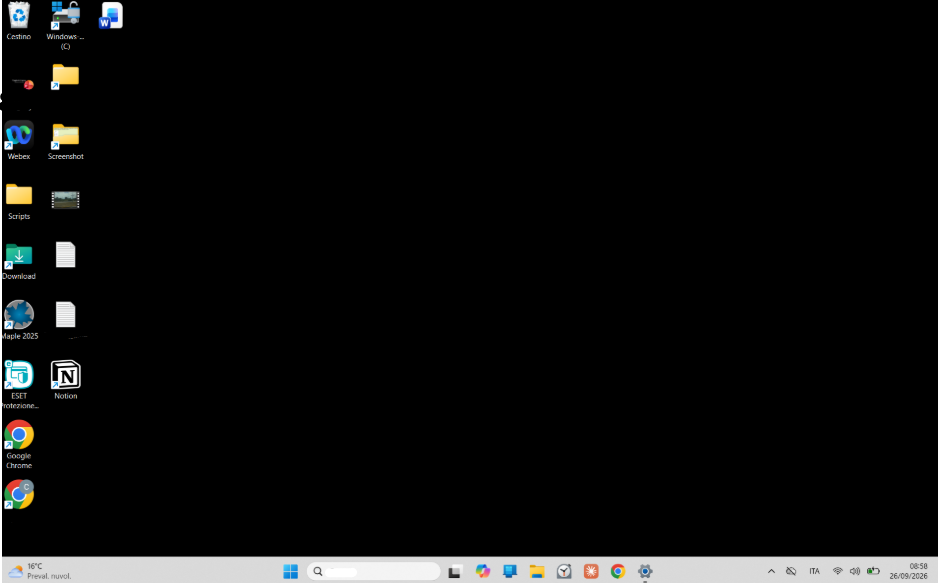Expand the hidden tray icons chevron

[x=771, y=572]
